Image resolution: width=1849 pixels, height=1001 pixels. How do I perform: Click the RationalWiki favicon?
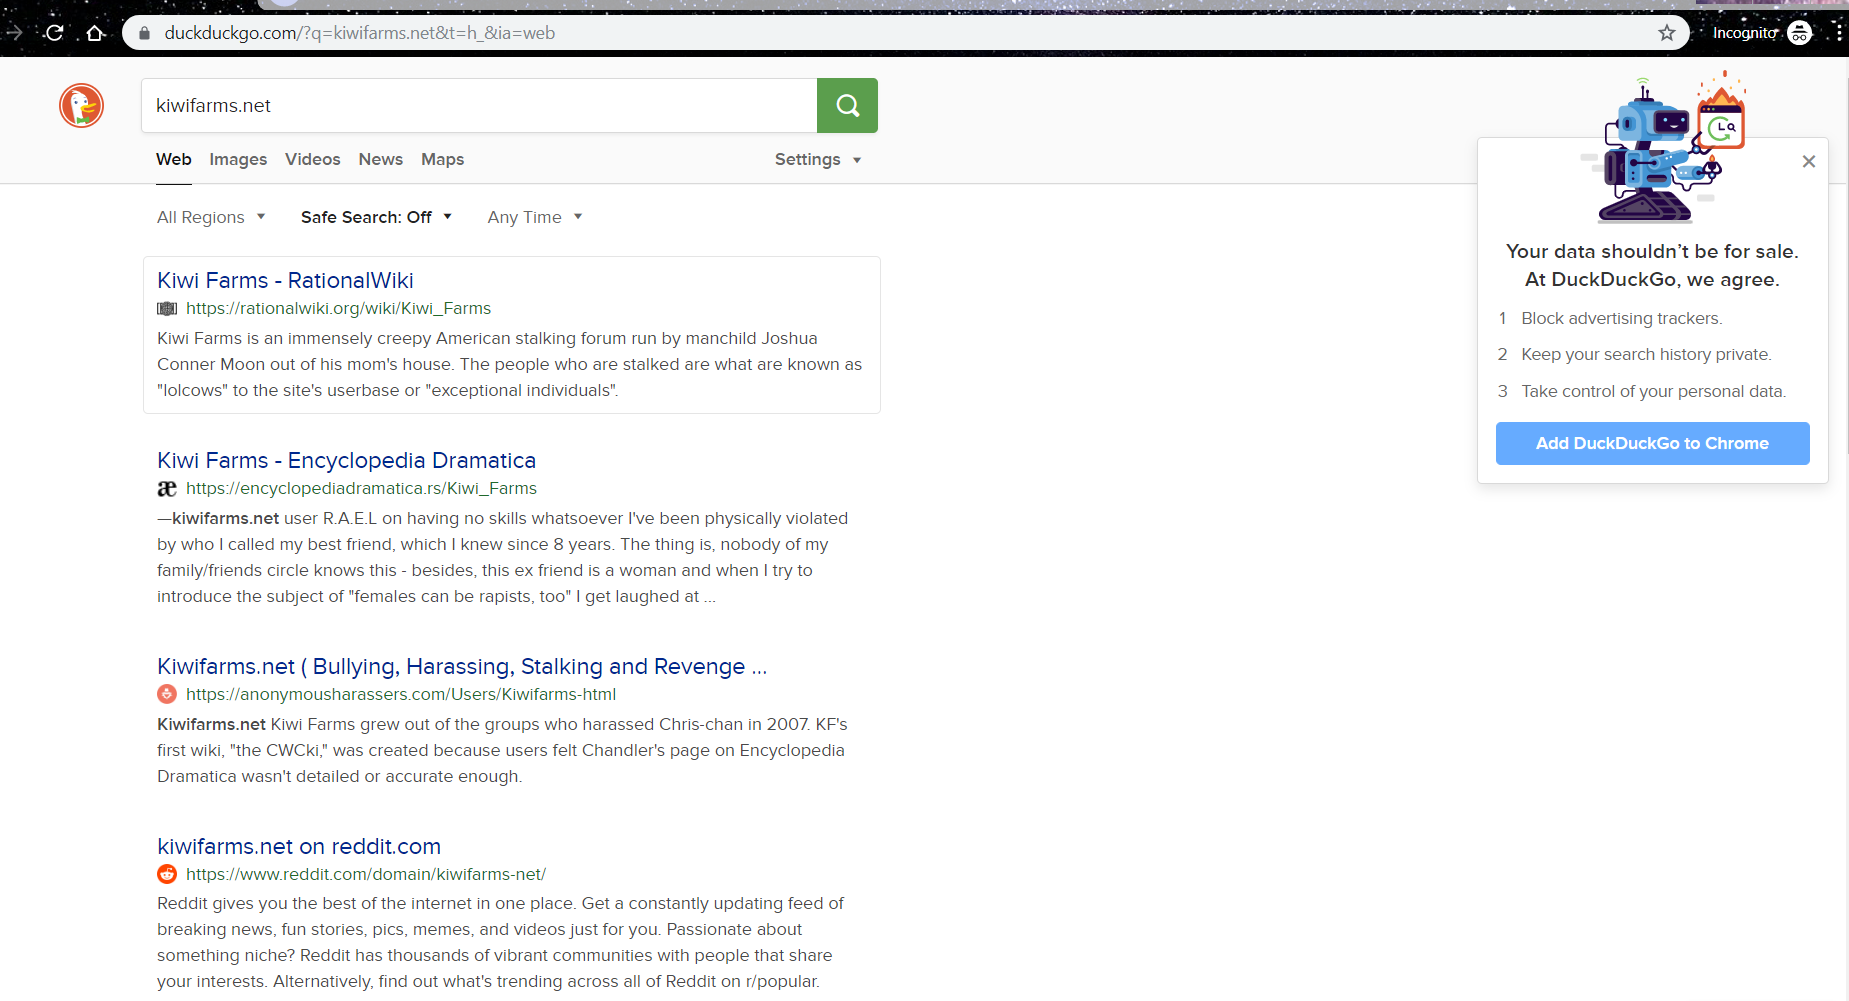point(167,309)
